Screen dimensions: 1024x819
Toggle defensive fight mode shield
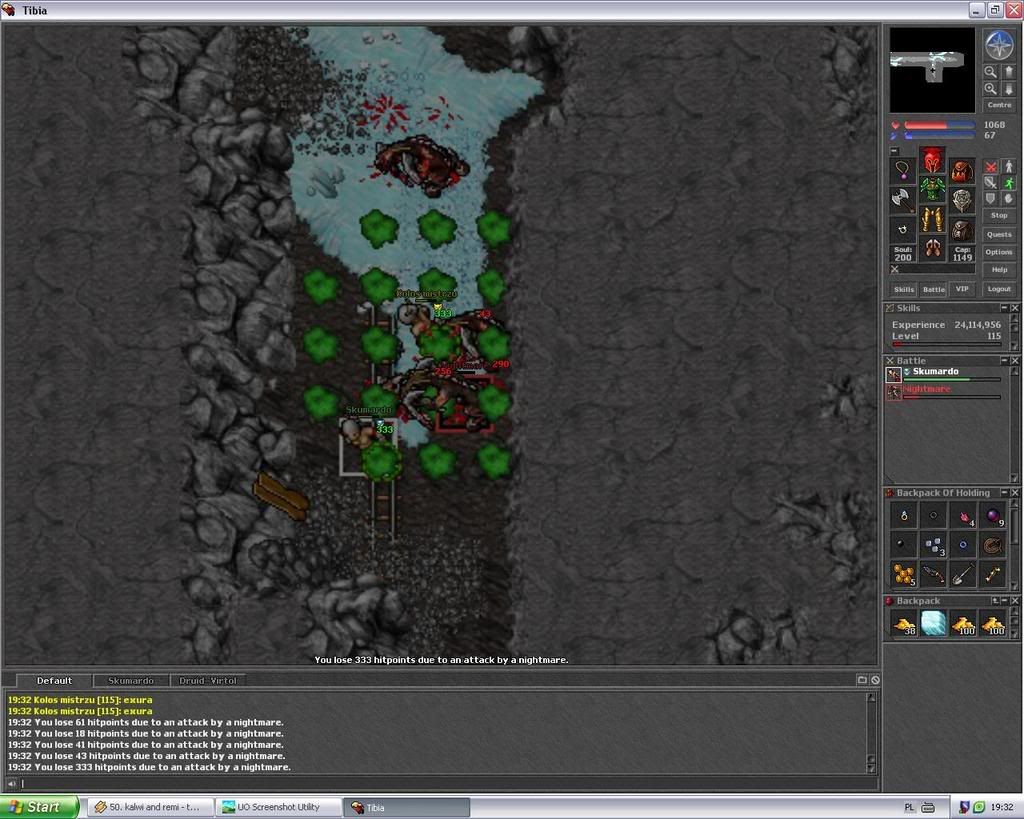point(991,199)
